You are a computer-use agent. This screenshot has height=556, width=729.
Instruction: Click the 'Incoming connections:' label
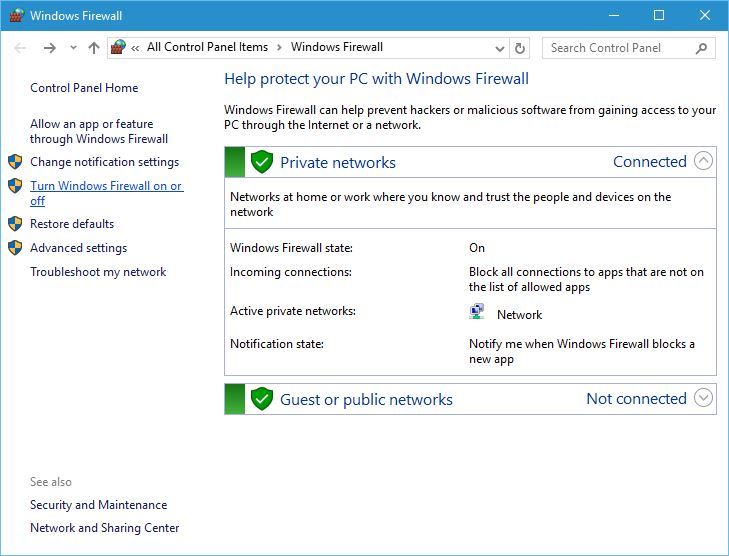click(x=291, y=272)
